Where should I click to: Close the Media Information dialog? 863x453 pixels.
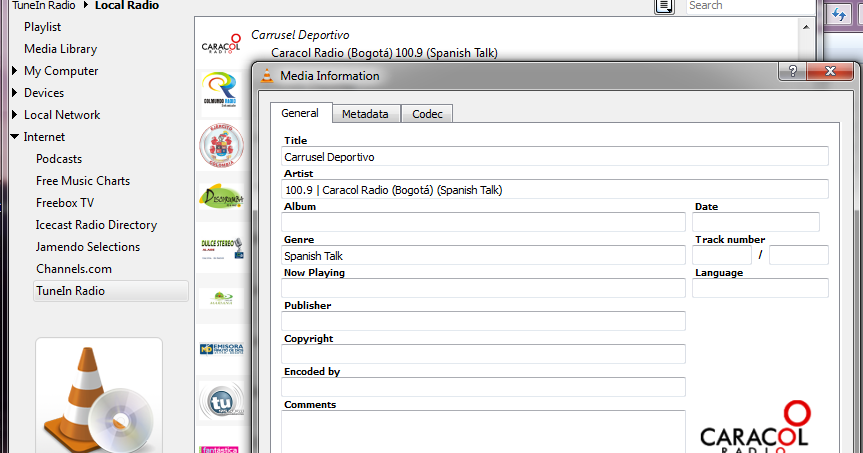831,71
